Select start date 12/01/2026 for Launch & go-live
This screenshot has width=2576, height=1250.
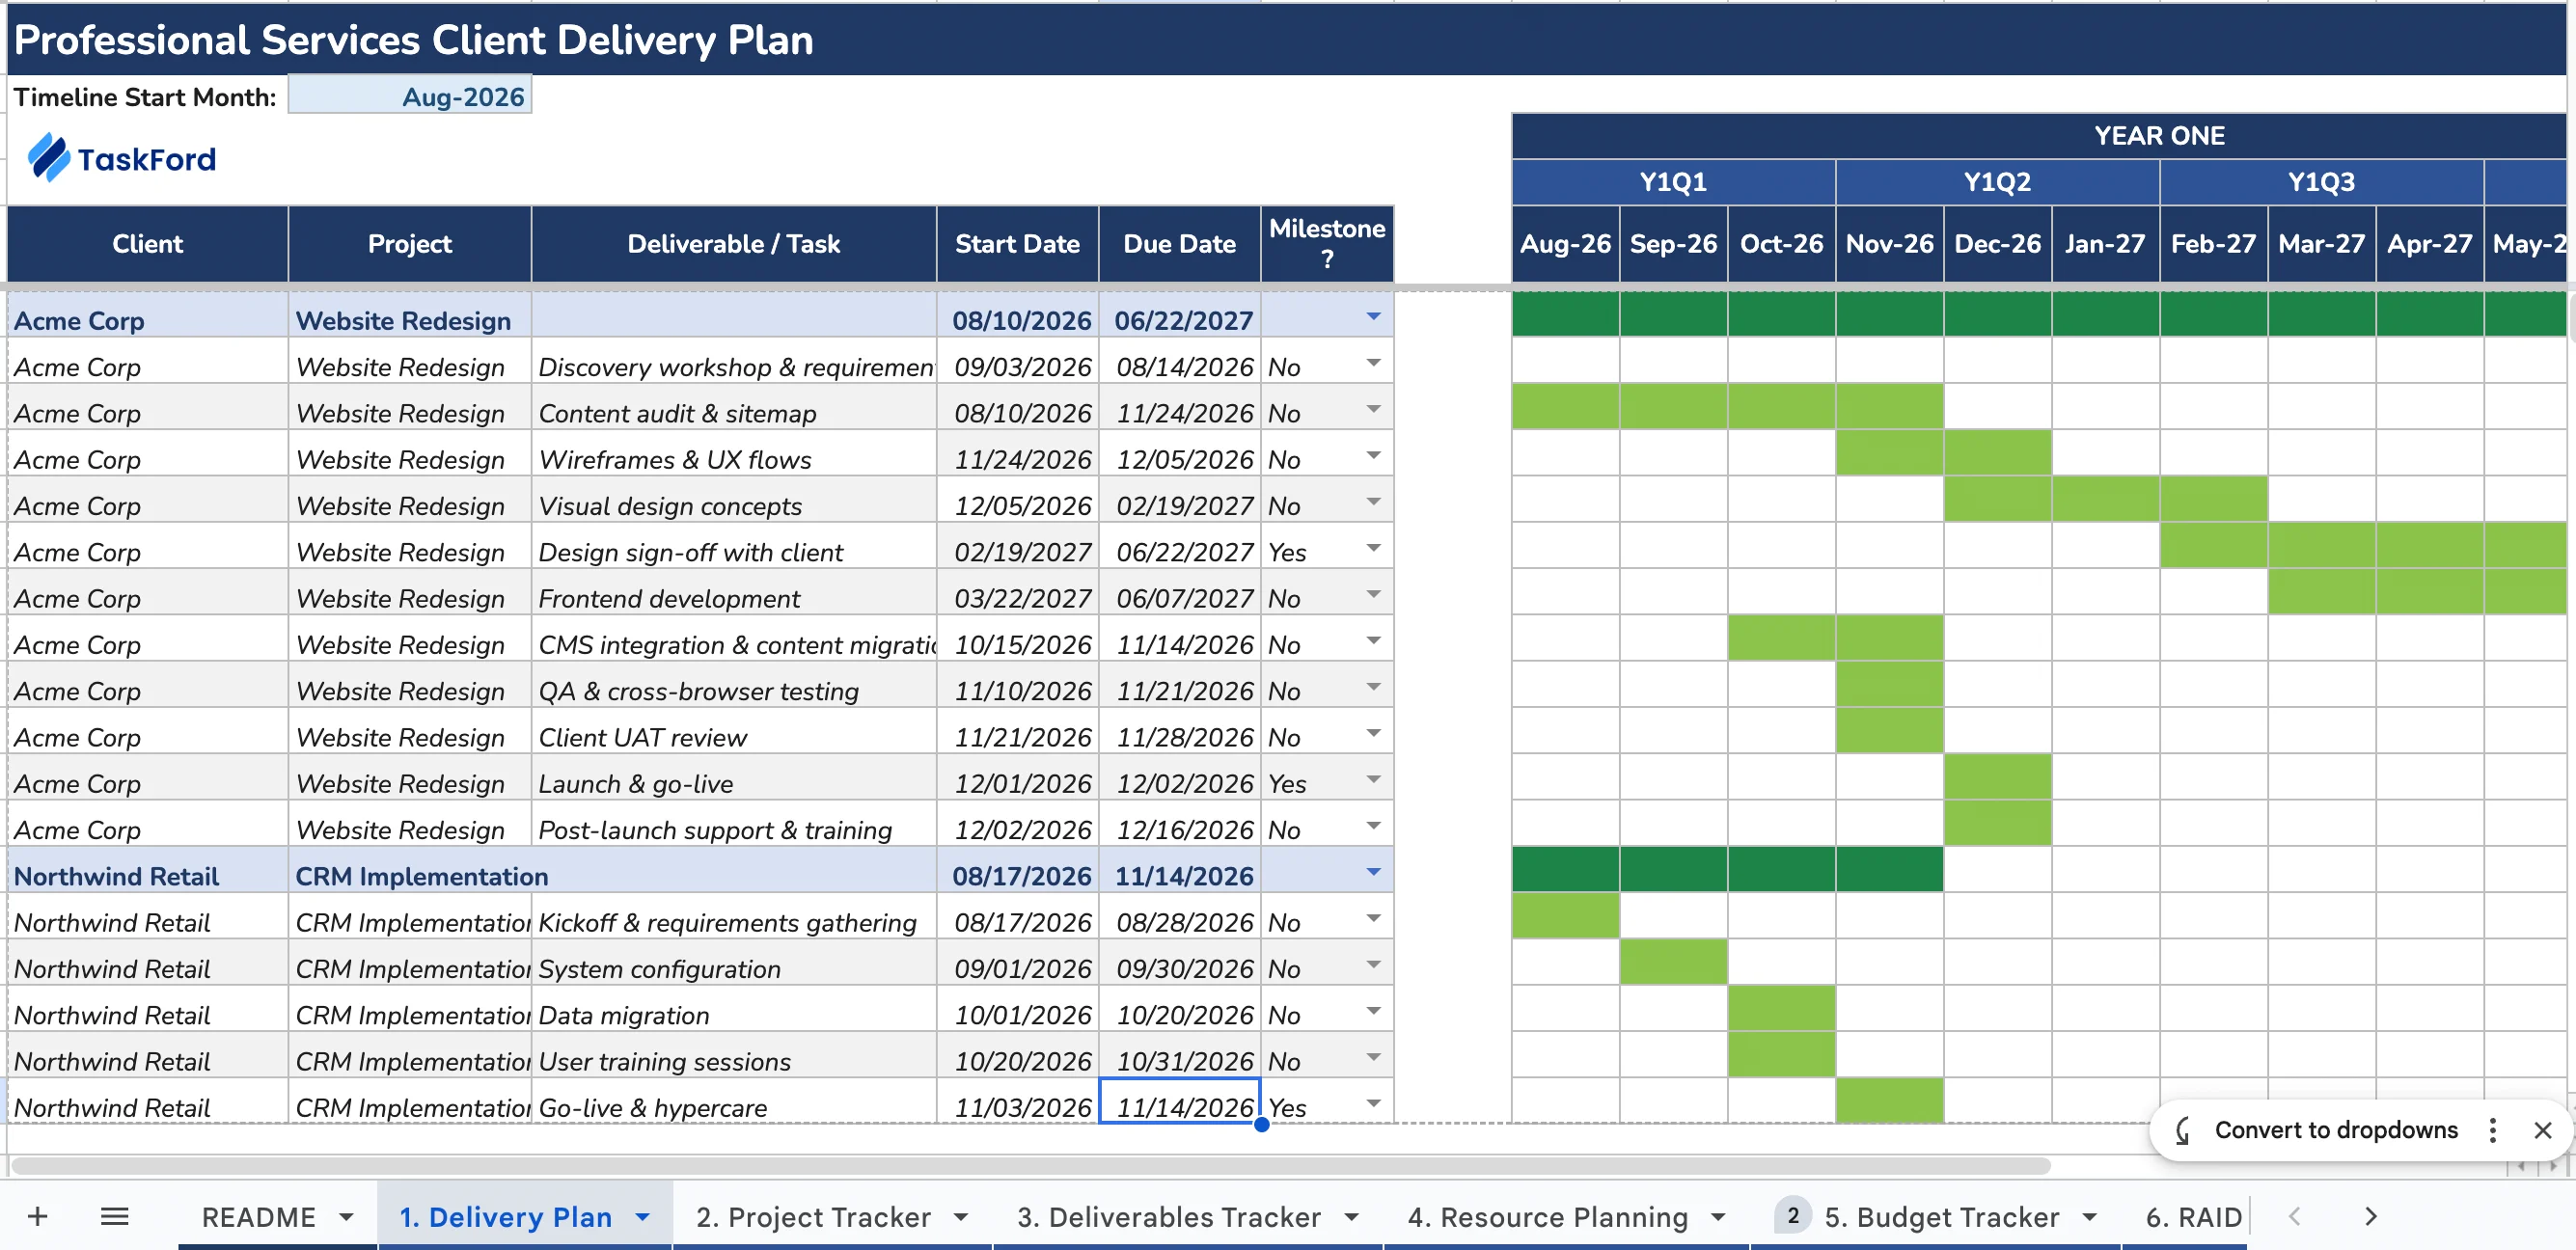[x=1017, y=779]
